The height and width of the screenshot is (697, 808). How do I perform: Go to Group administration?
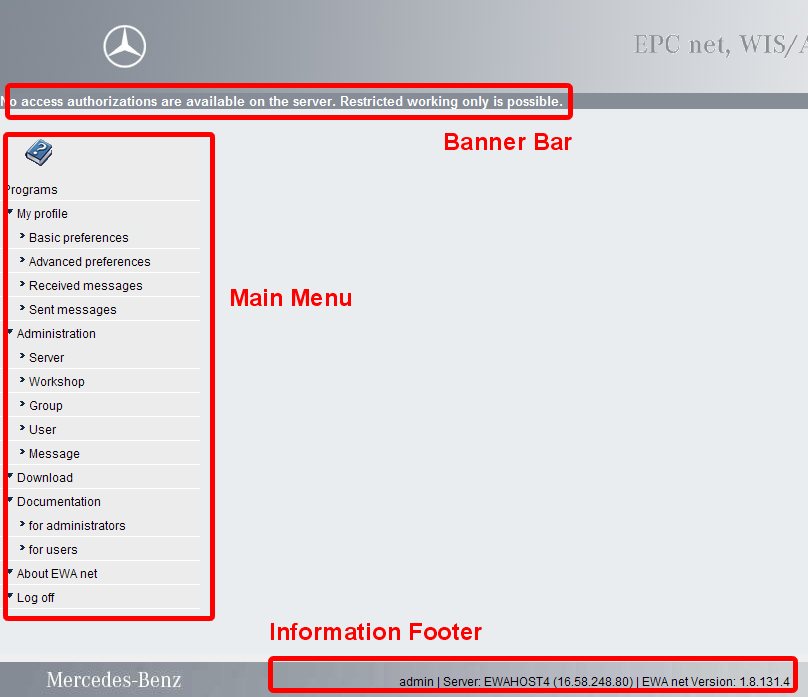(45, 406)
